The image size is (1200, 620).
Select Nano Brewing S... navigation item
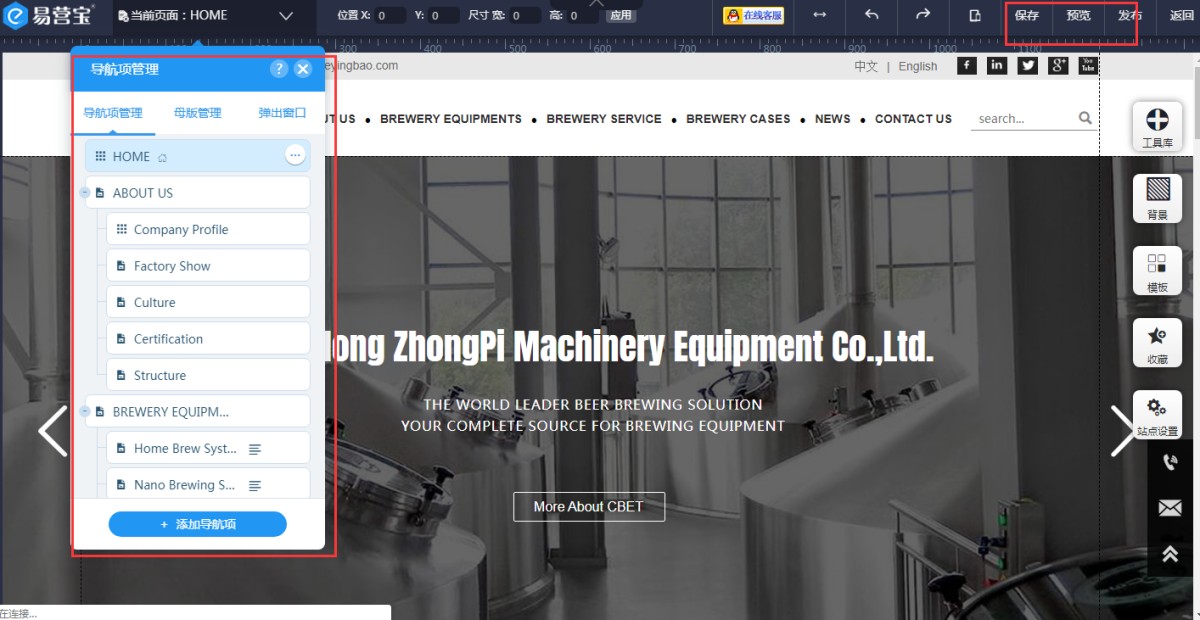208,485
